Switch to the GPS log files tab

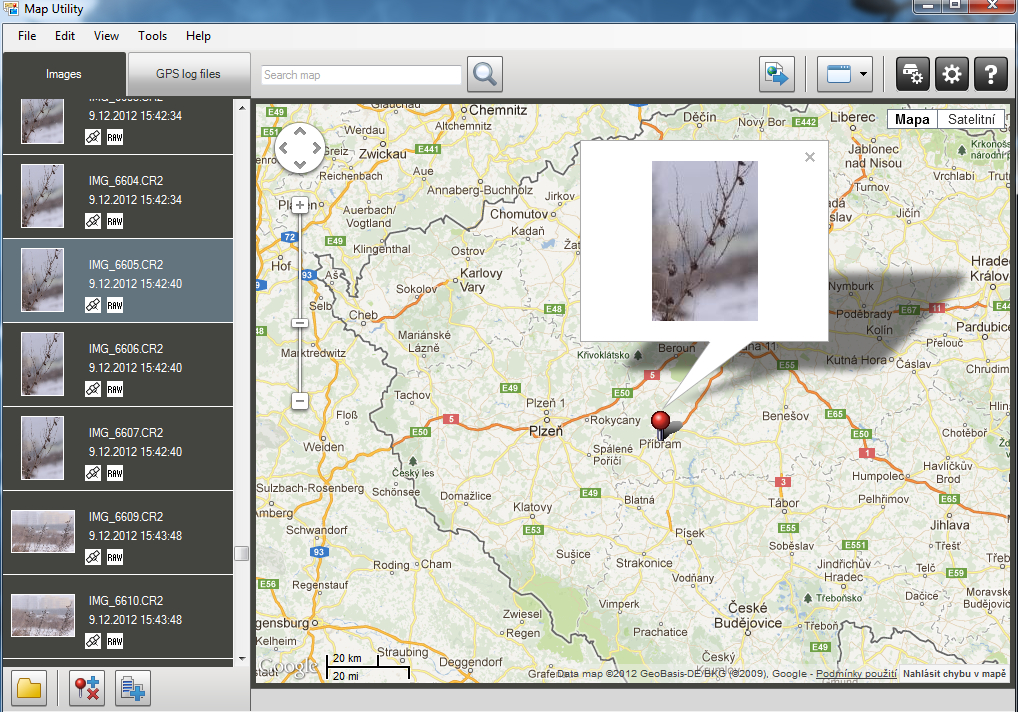point(188,74)
